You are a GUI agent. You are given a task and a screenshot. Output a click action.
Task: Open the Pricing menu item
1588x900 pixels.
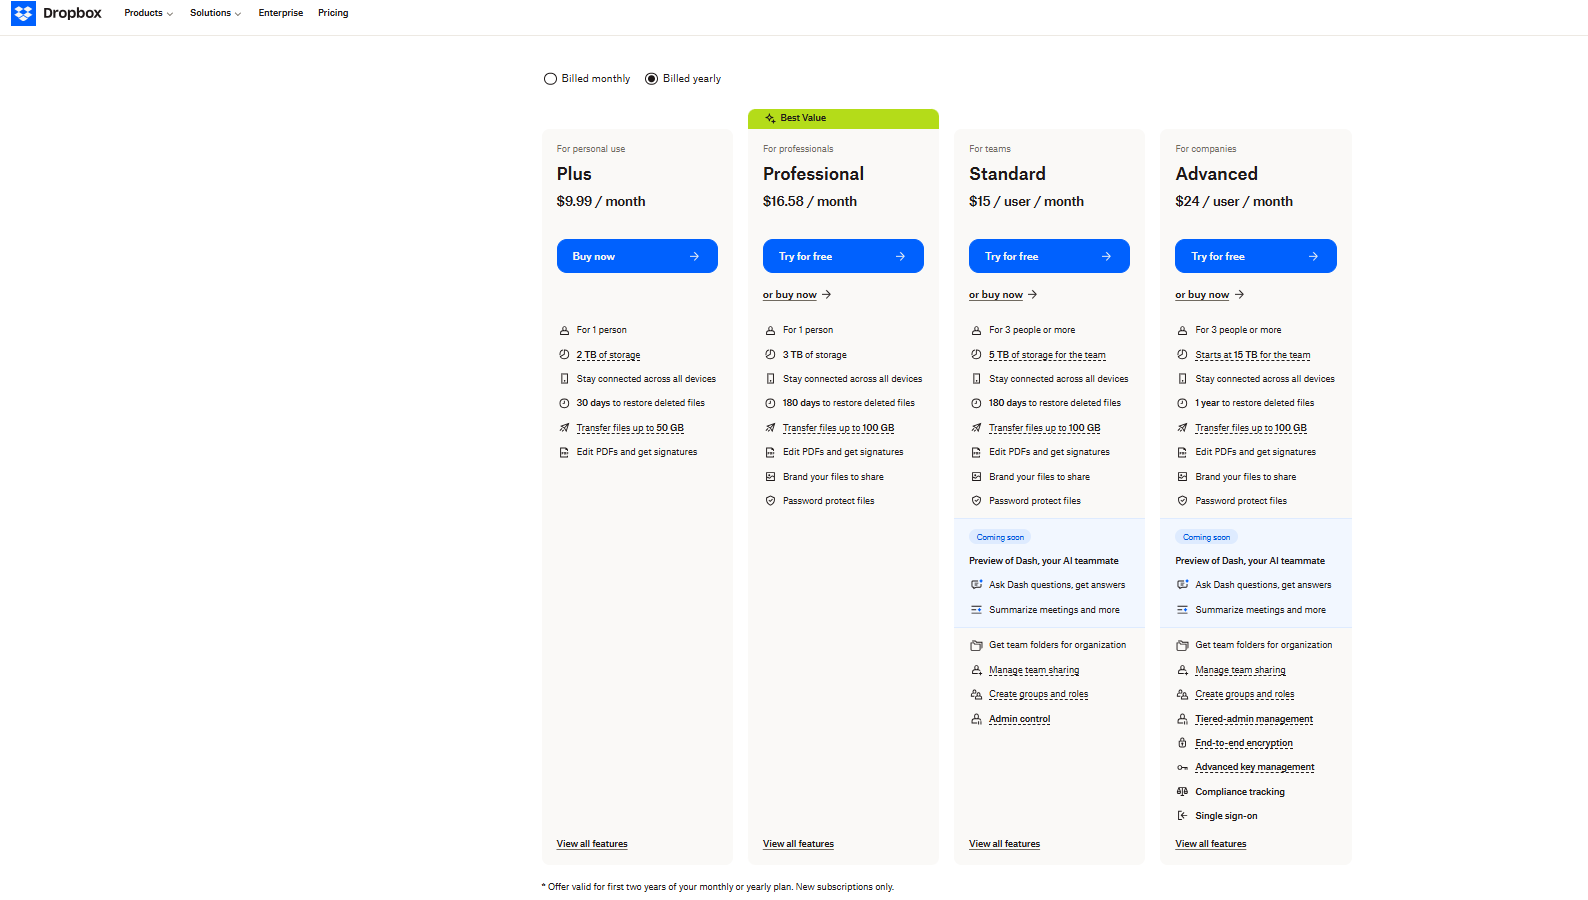[x=333, y=13]
